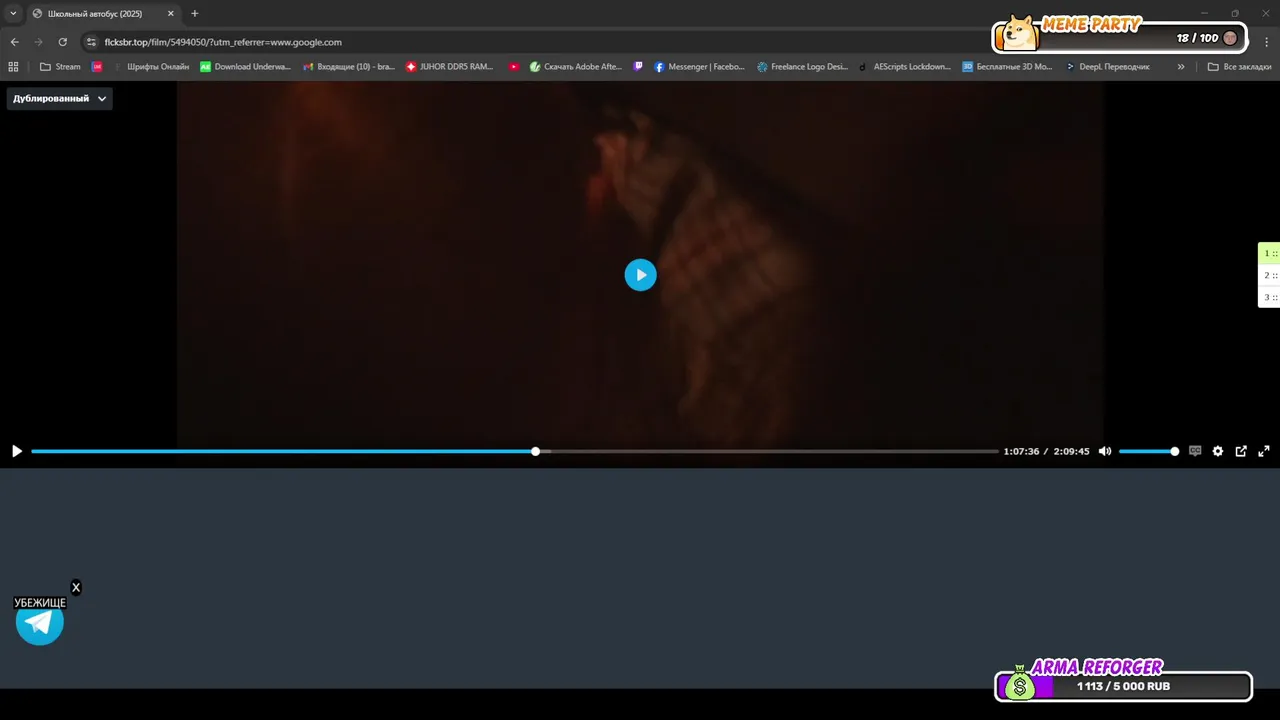
Task: Open player settings gear
Action: click(x=1218, y=451)
